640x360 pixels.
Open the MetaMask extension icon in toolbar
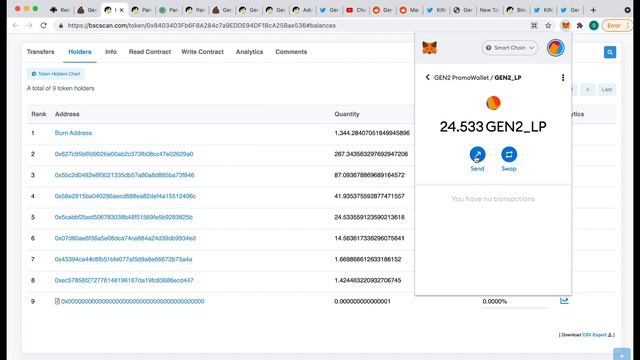click(565, 25)
